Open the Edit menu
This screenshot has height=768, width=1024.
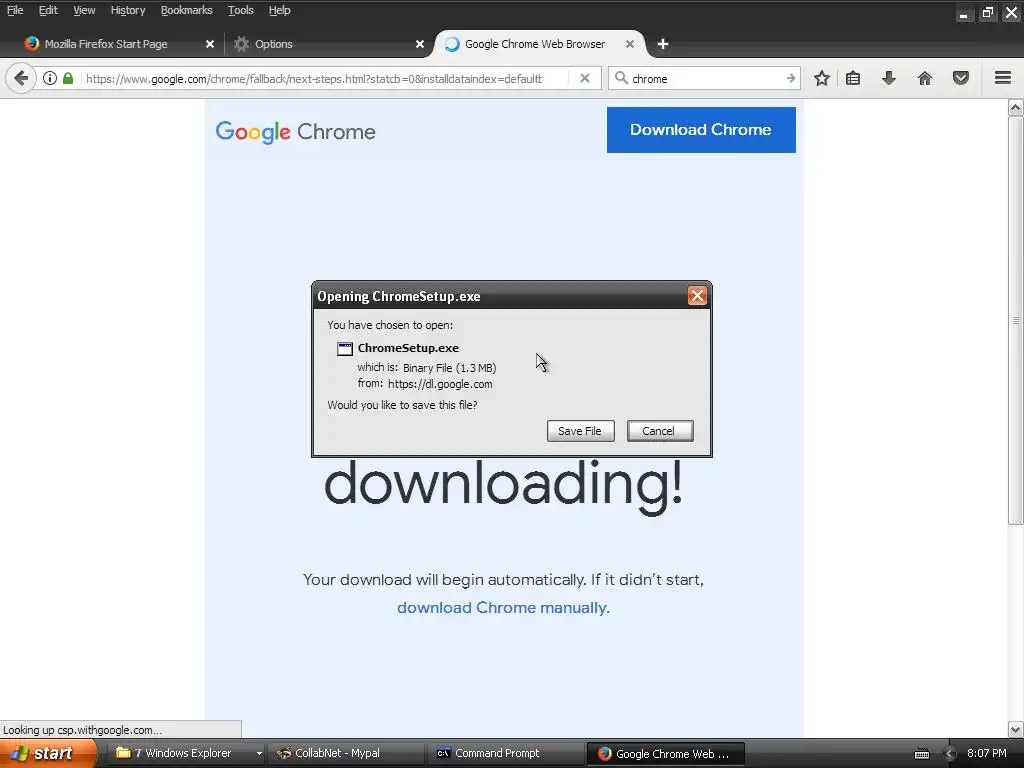coord(48,10)
